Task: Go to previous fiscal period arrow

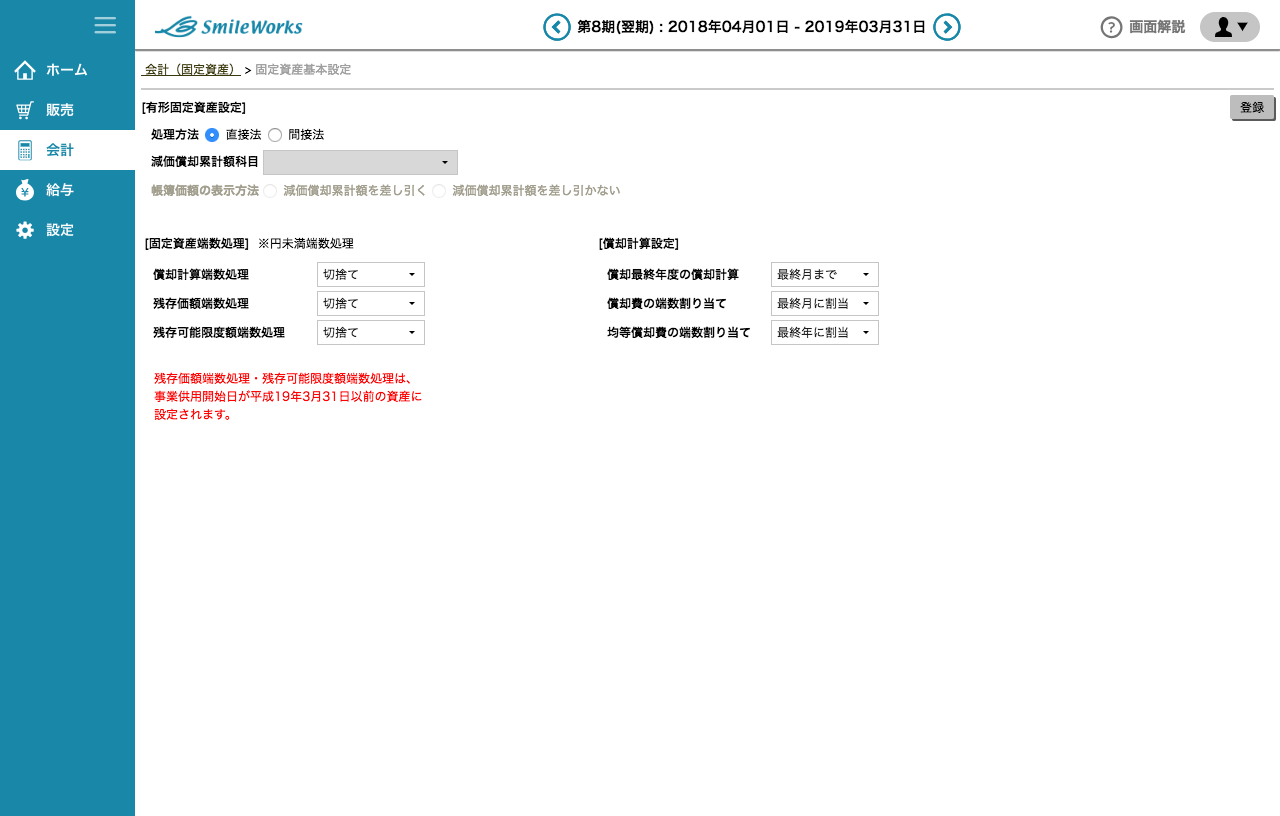Action: coord(557,27)
